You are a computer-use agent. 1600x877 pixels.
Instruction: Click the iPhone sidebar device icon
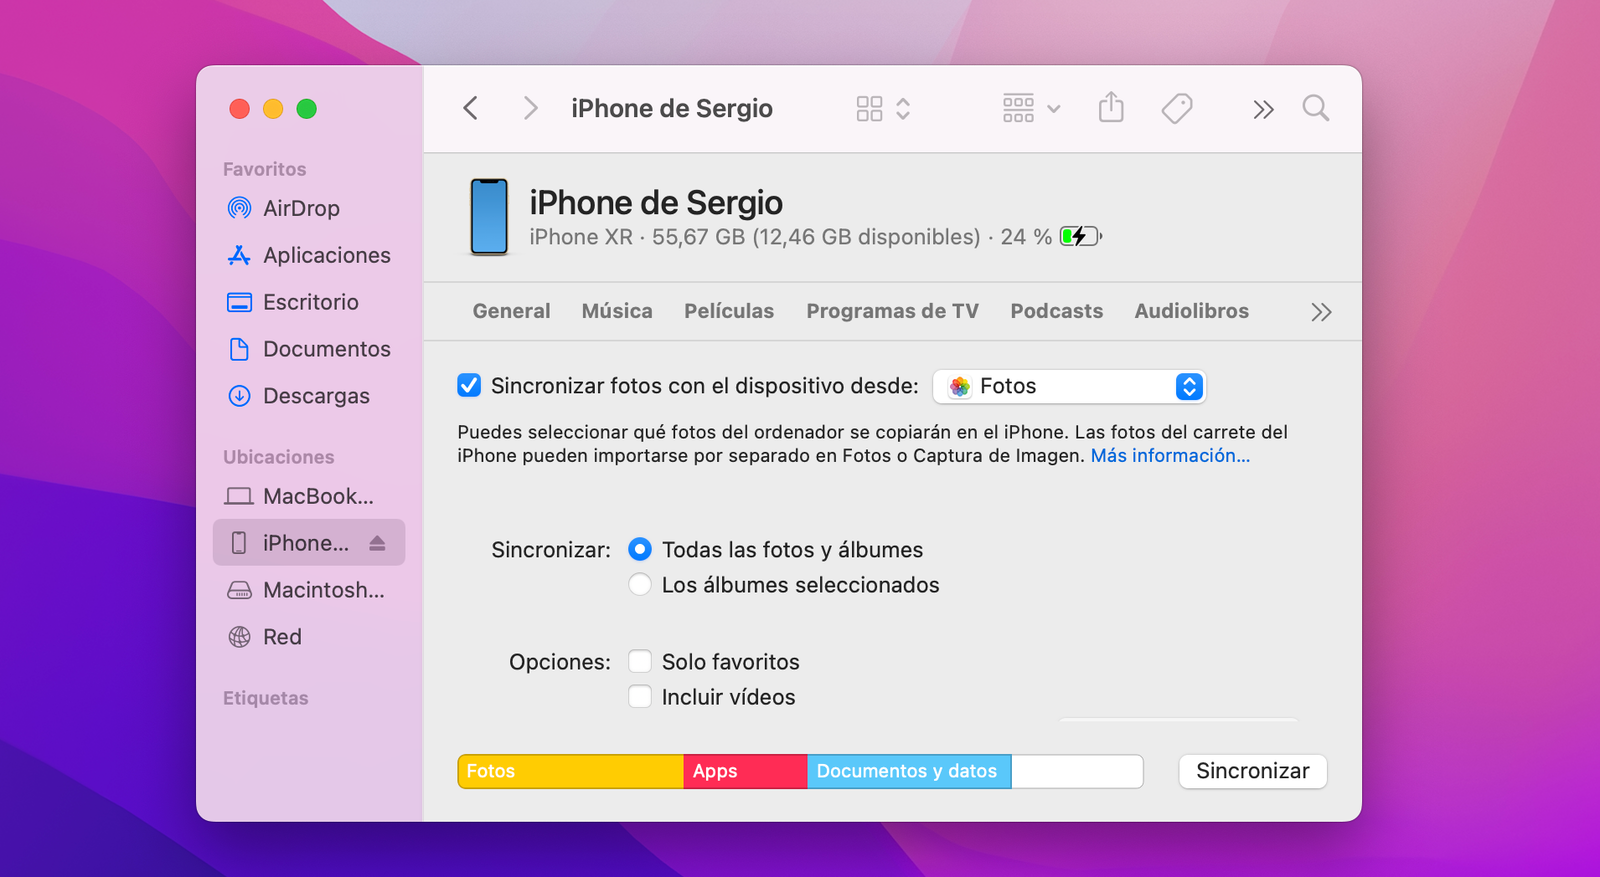click(239, 543)
